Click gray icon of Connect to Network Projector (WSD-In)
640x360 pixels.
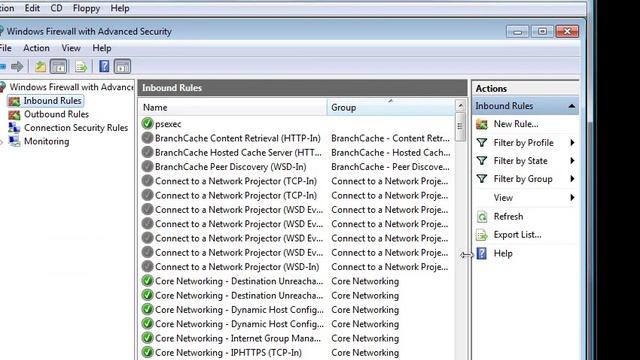pyautogui.click(x=147, y=267)
